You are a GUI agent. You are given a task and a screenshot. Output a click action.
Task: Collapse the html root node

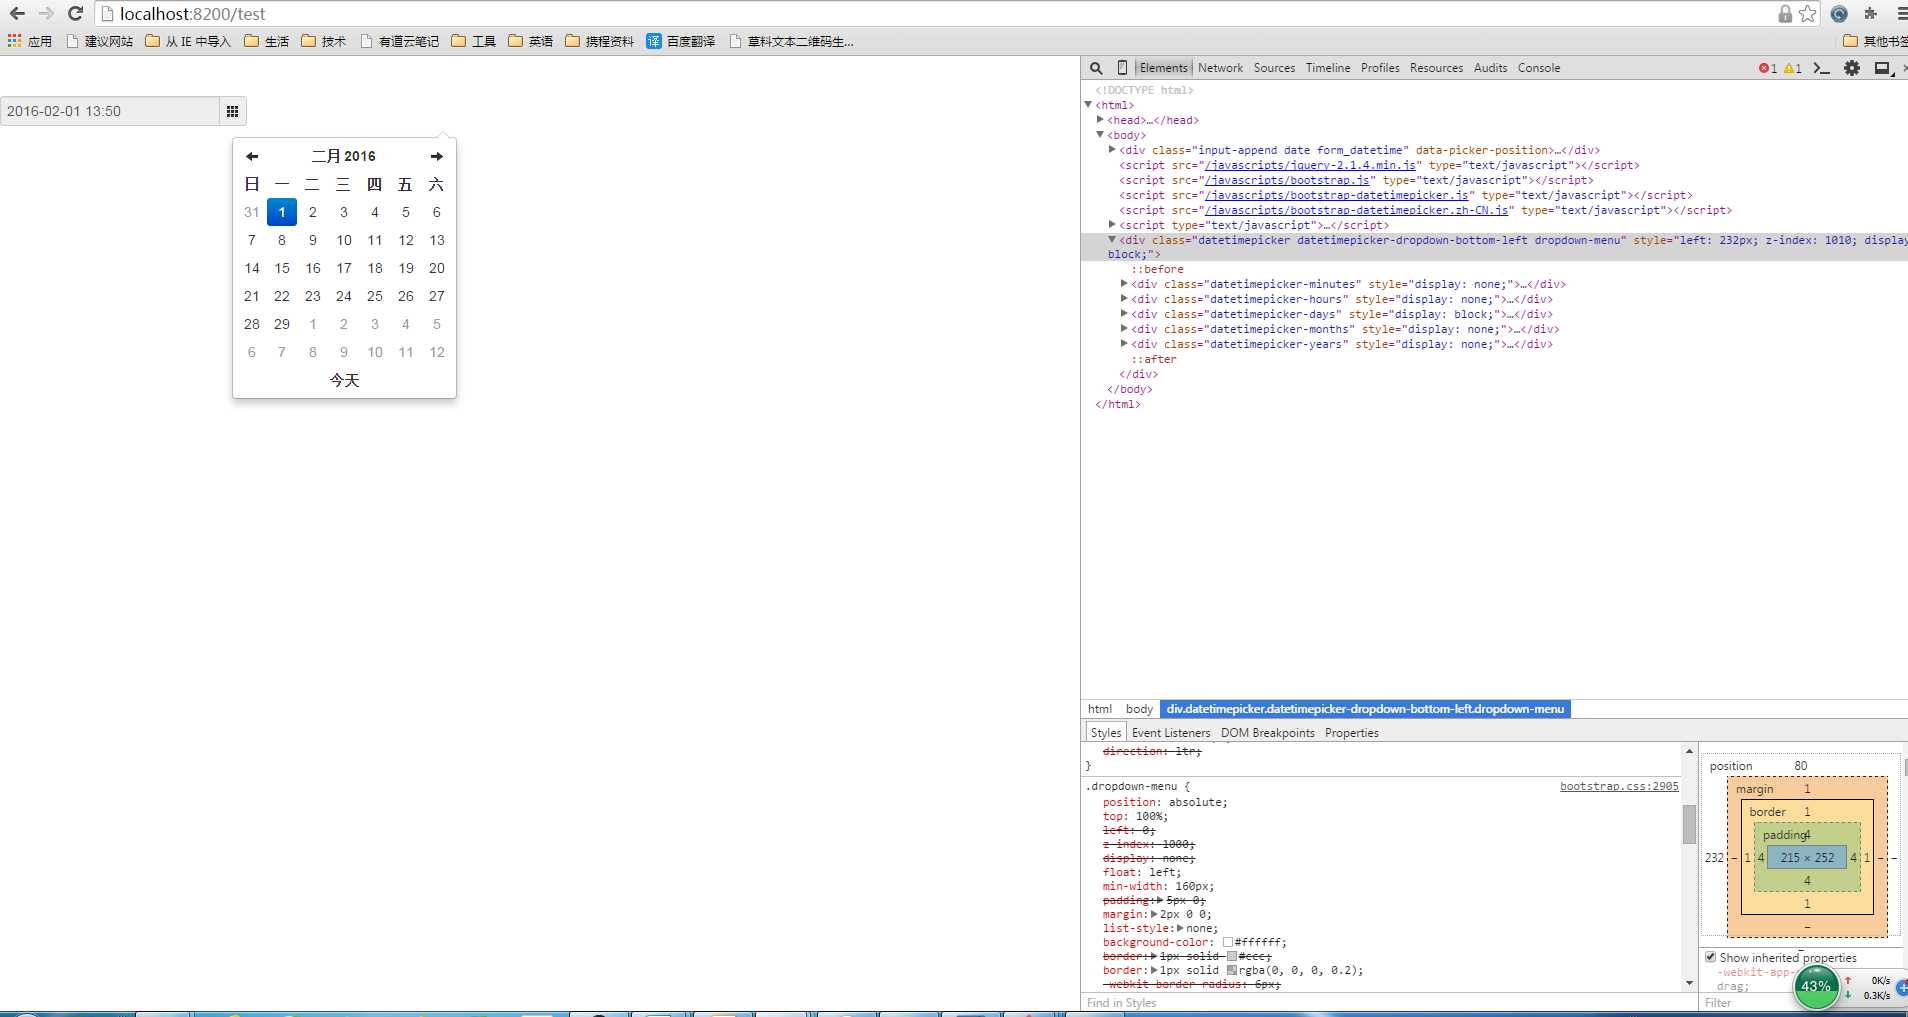[x=1088, y=104]
